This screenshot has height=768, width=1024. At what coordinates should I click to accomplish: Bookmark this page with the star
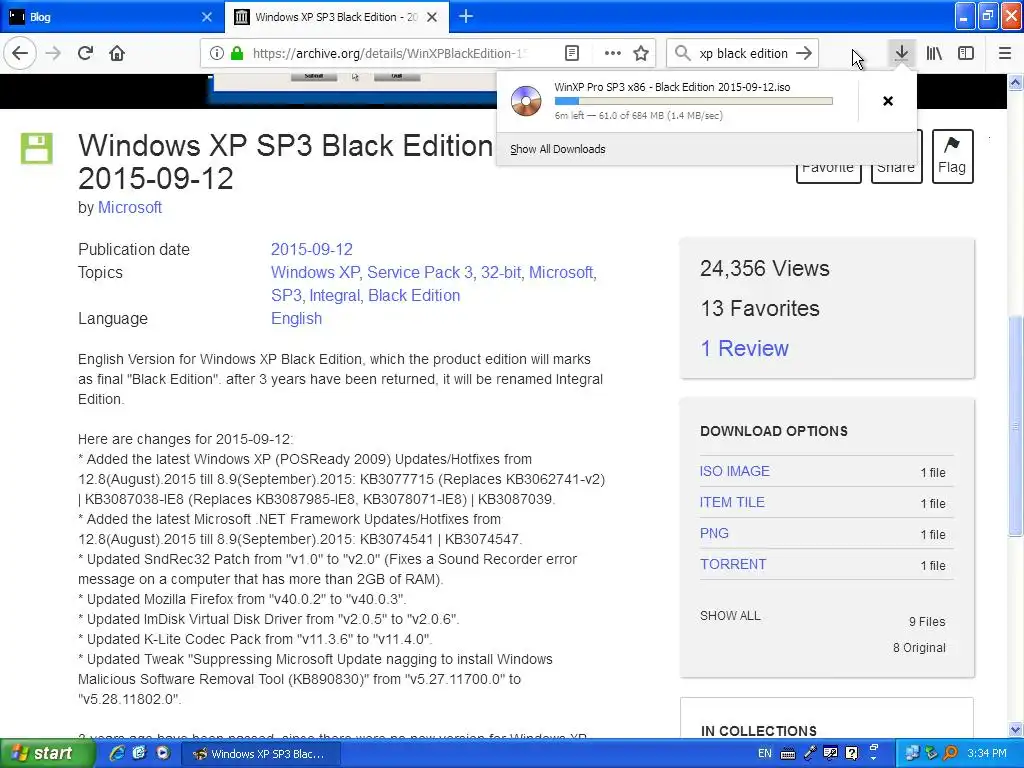641,54
